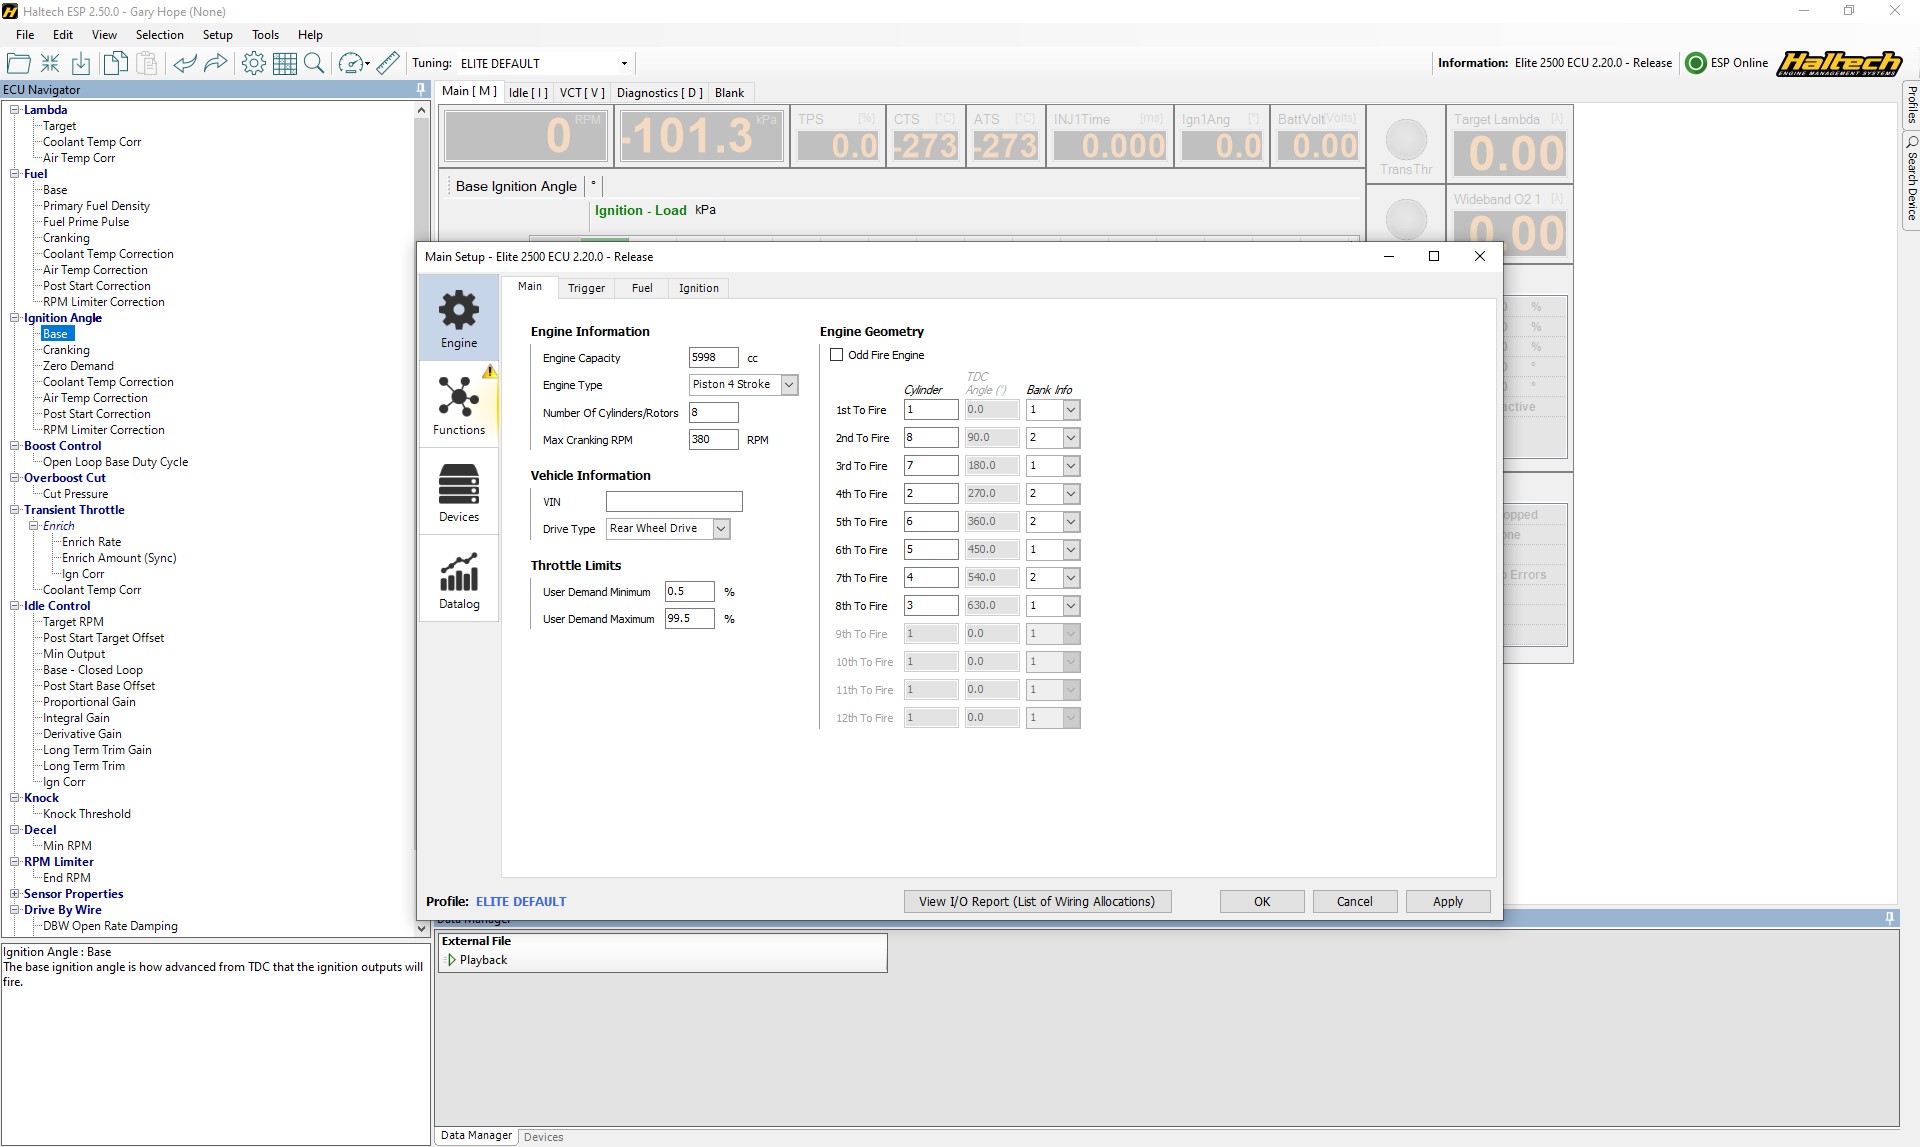Open the Tools menu
The image size is (1920, 1147).
coord(265,34)
